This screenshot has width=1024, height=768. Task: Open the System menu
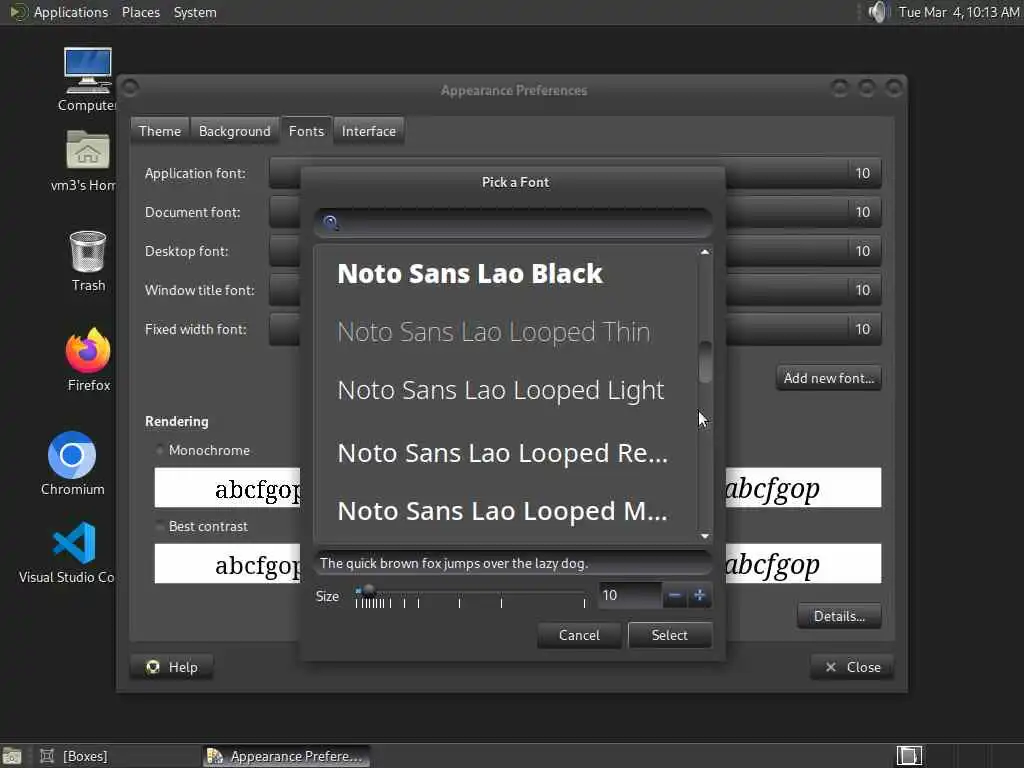click(195, 12)
